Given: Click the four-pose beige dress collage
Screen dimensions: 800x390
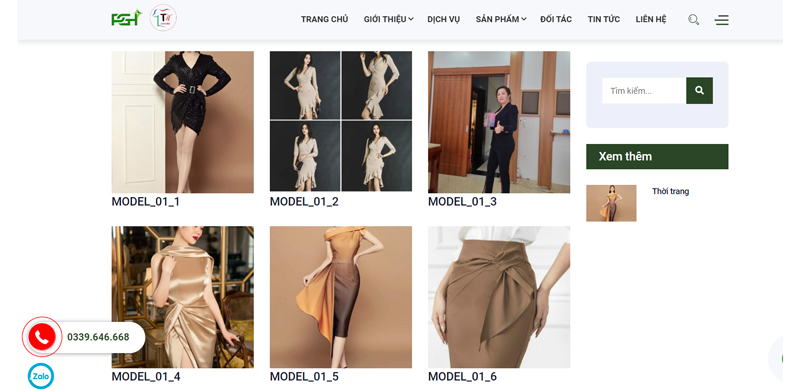Looking at the screenshot, I should (341, 121).
